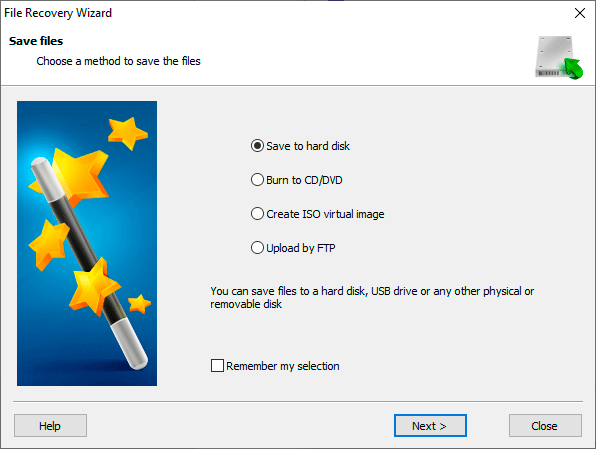Click the Remember my selection label text

[x=283, y=366]
